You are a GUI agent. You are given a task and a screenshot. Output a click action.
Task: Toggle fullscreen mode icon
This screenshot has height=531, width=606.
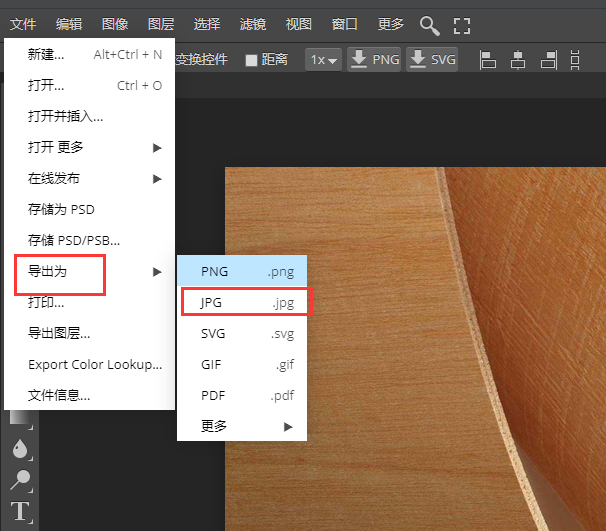461,25
